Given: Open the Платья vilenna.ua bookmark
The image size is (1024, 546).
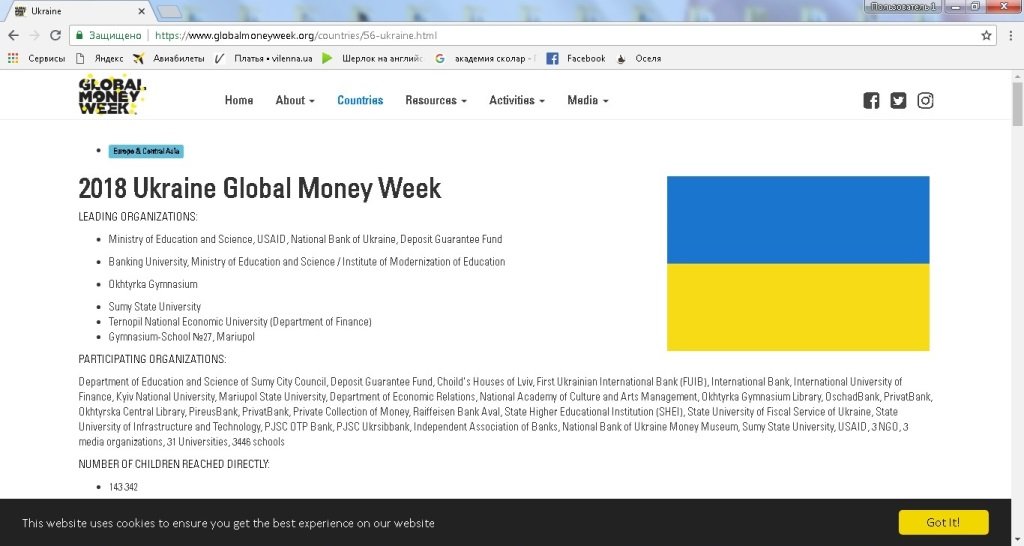Looking at the screenshot, I should [x=263, y=58].
